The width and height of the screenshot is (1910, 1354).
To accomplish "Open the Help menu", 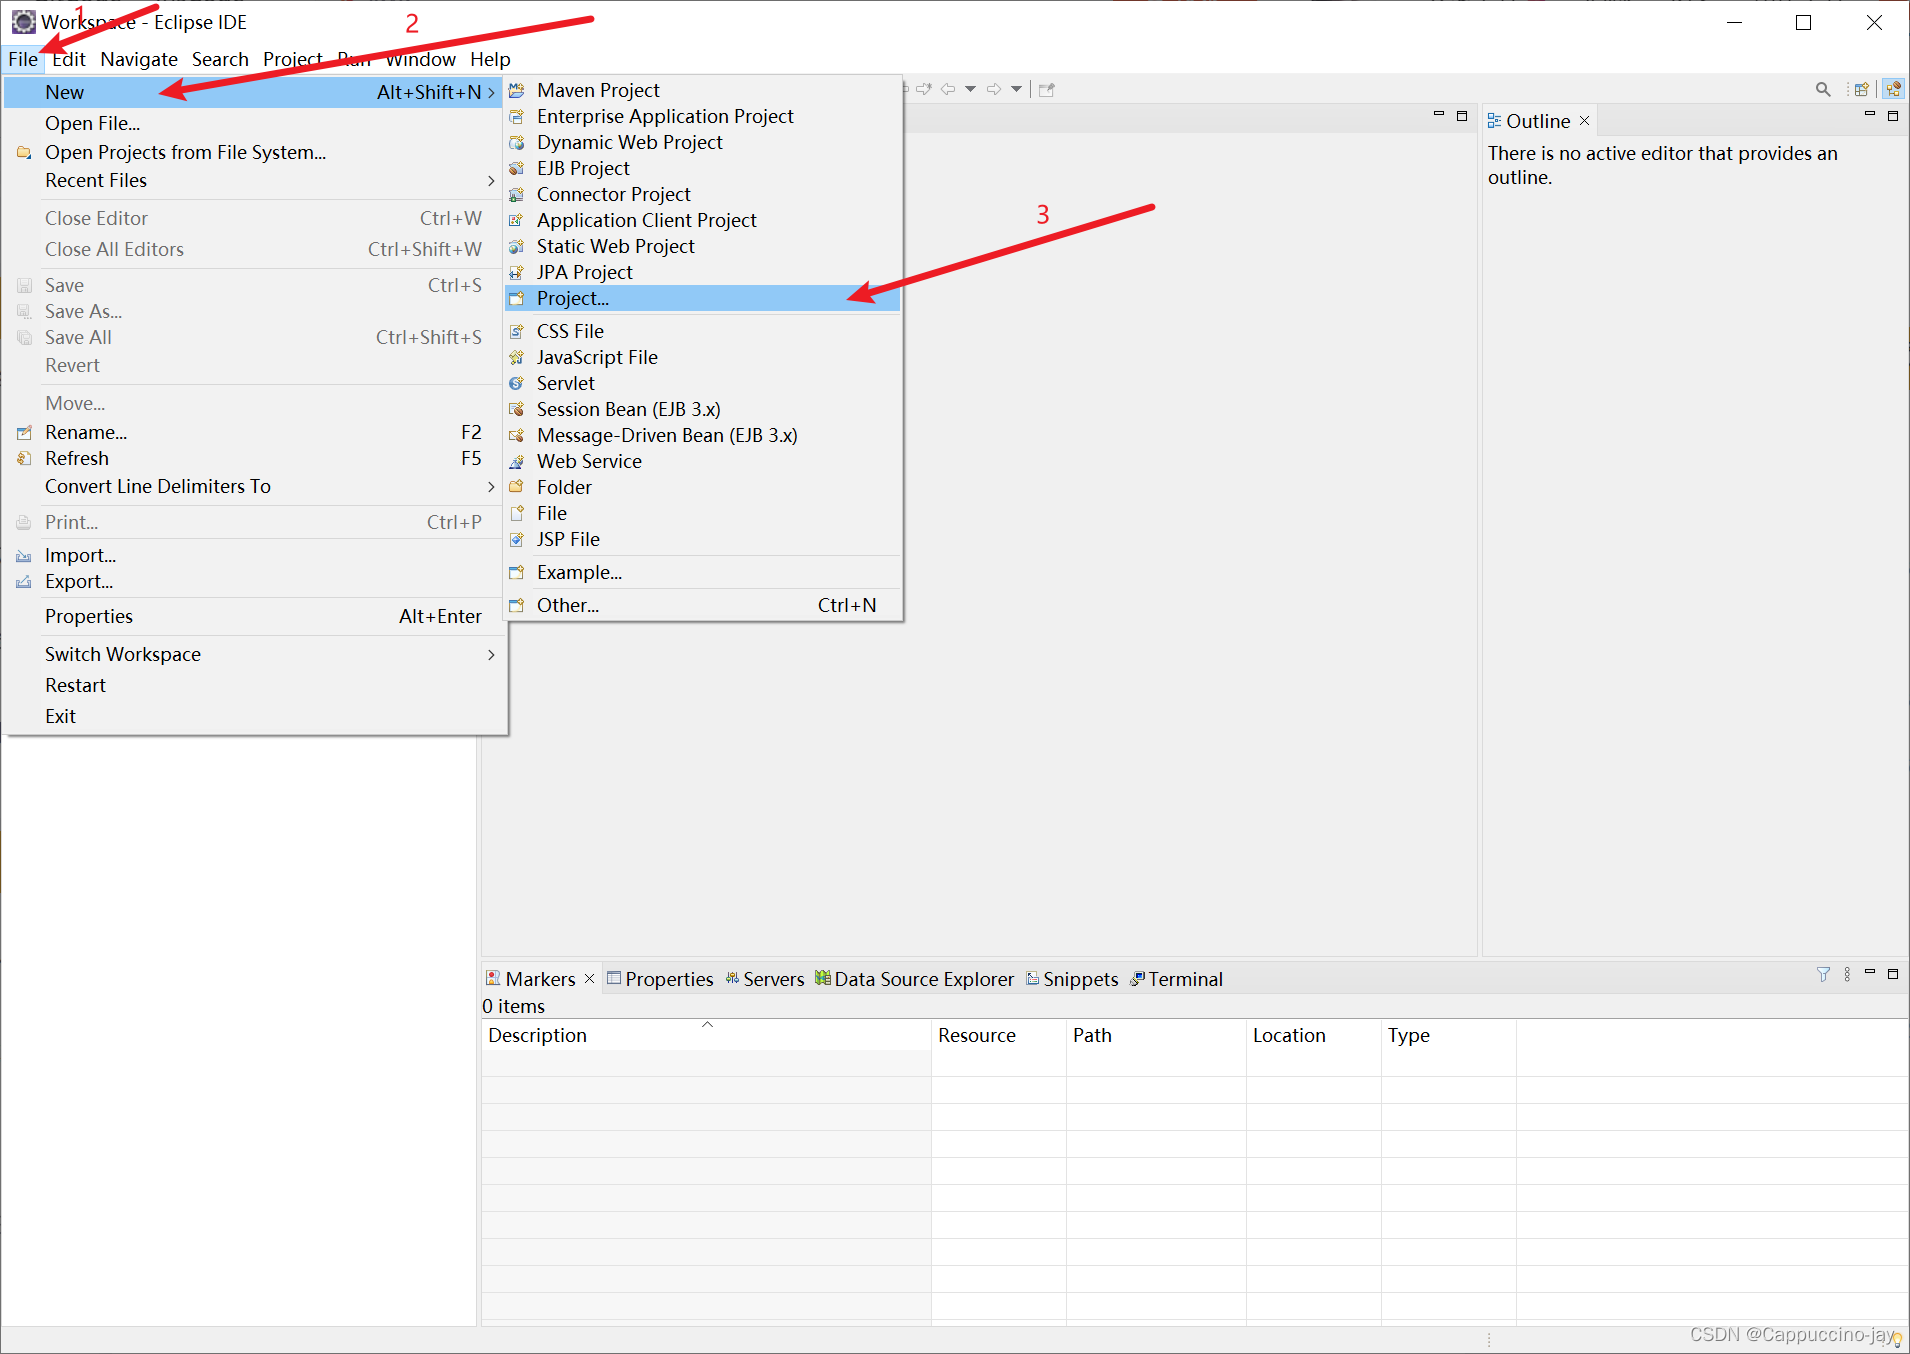I will 490,60.
